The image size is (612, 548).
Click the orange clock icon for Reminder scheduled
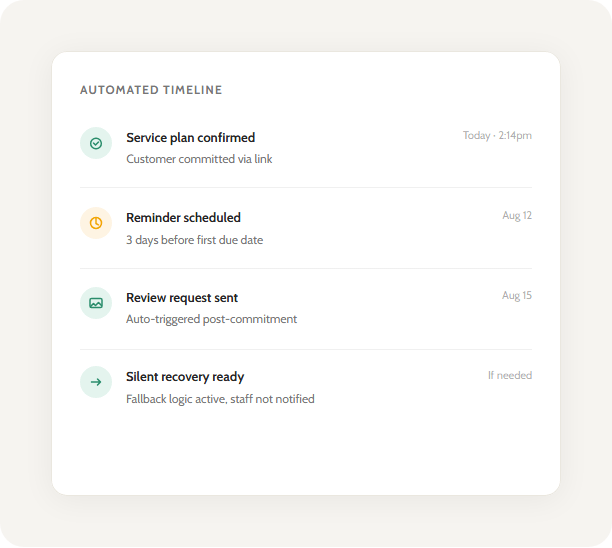tap(96, 223)
